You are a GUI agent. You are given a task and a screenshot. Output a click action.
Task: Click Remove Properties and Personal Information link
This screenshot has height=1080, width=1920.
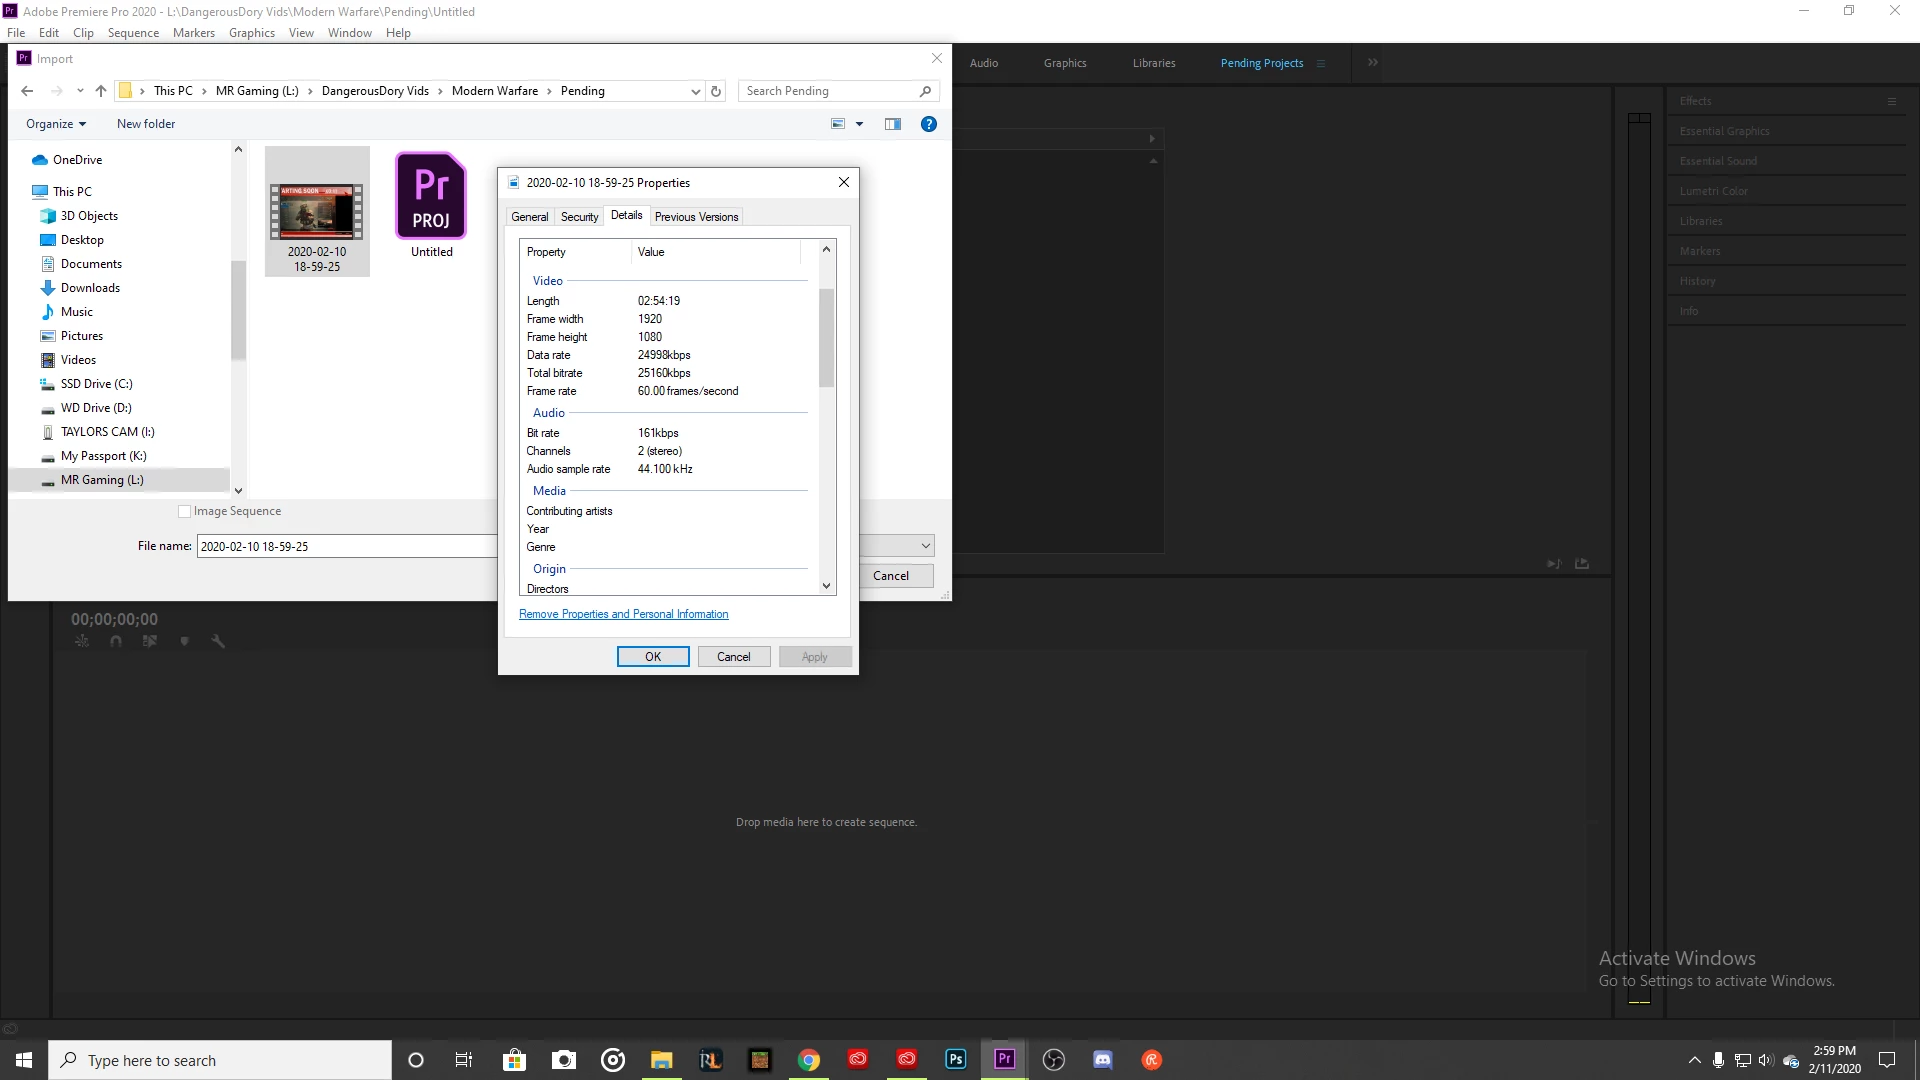tap(623, 614)
